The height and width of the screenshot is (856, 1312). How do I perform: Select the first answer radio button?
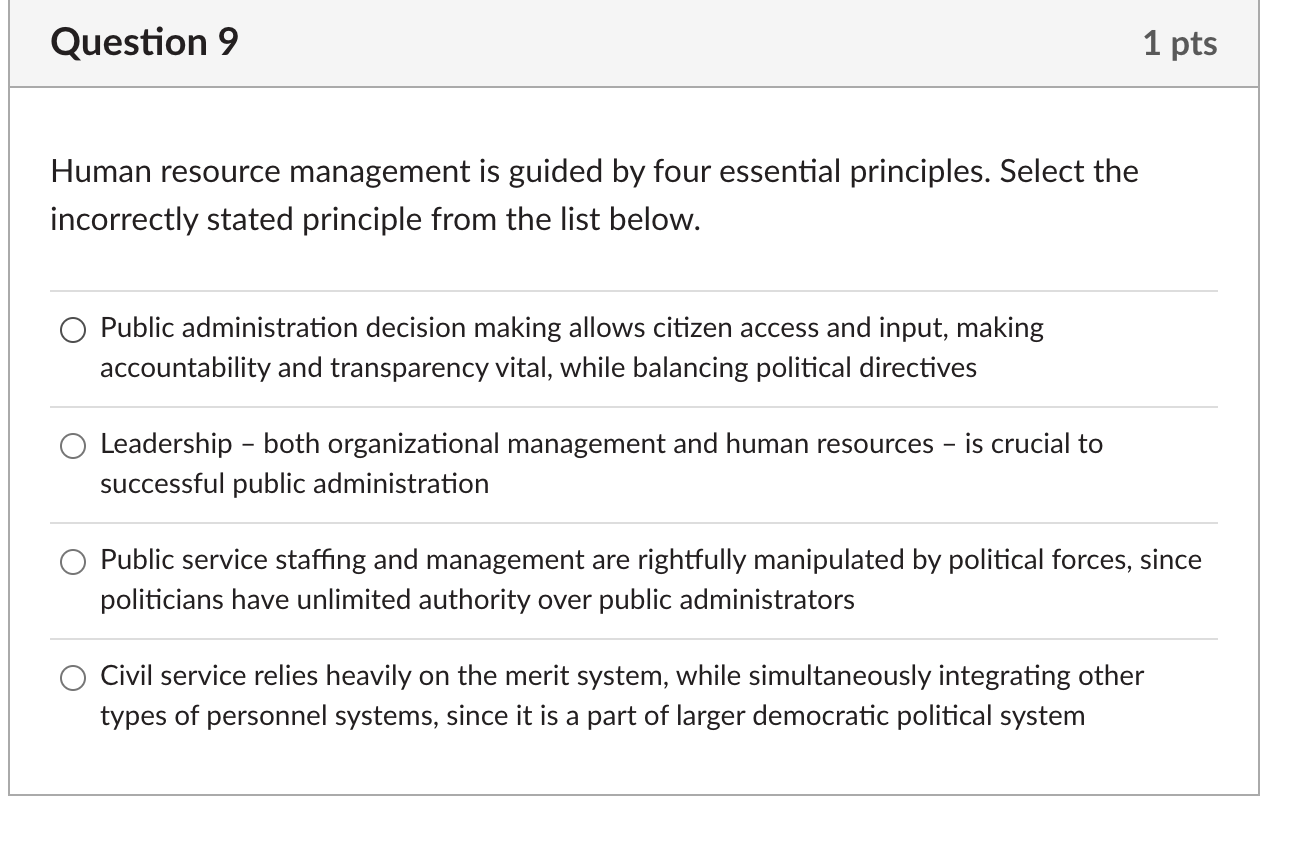point(72,329)
